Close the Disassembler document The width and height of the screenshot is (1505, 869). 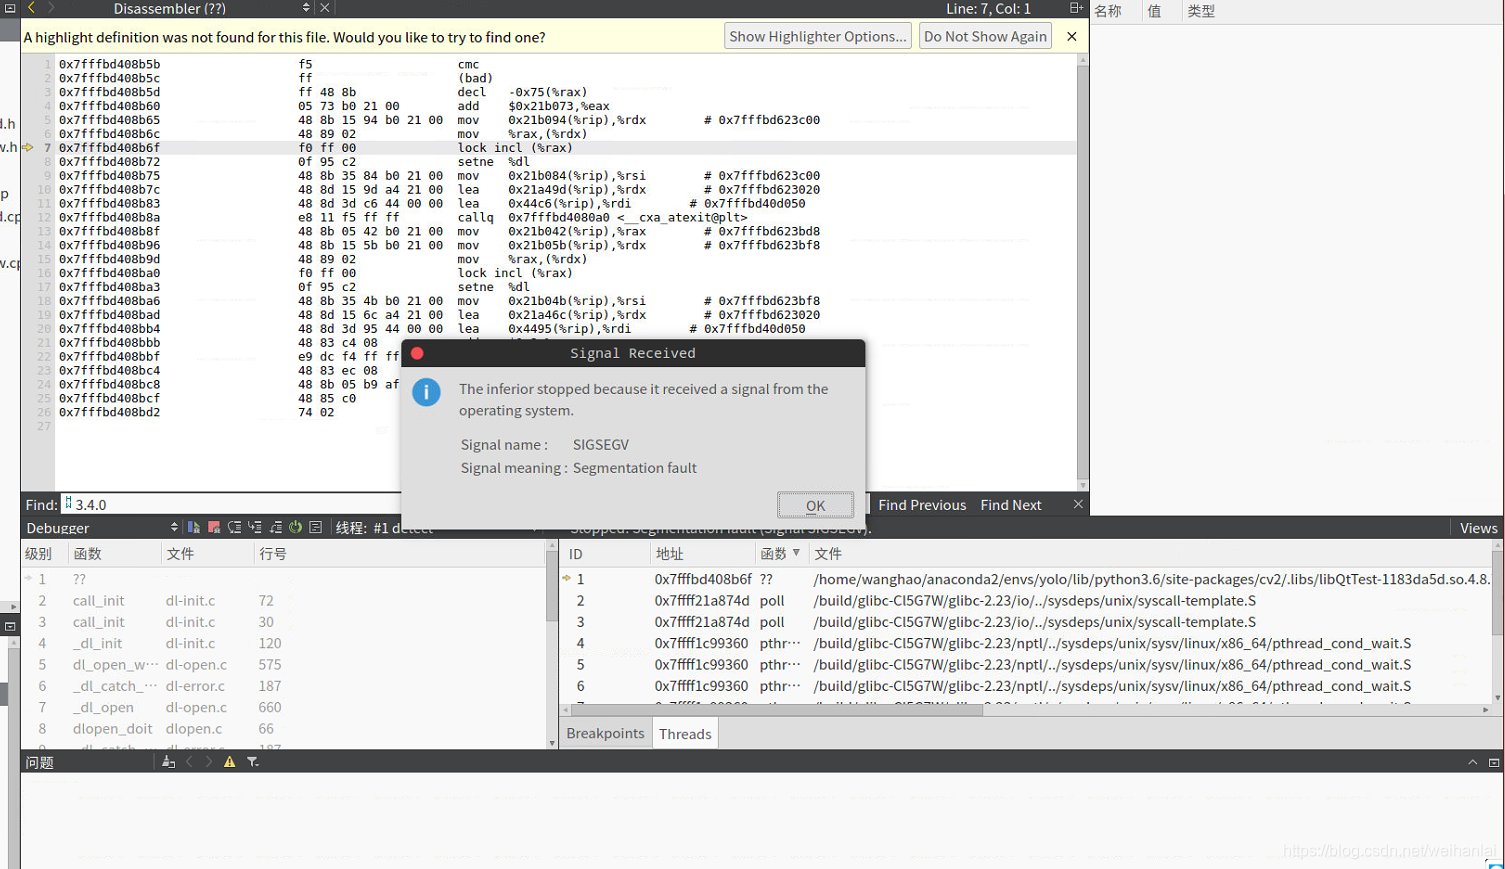click(325, 8)
